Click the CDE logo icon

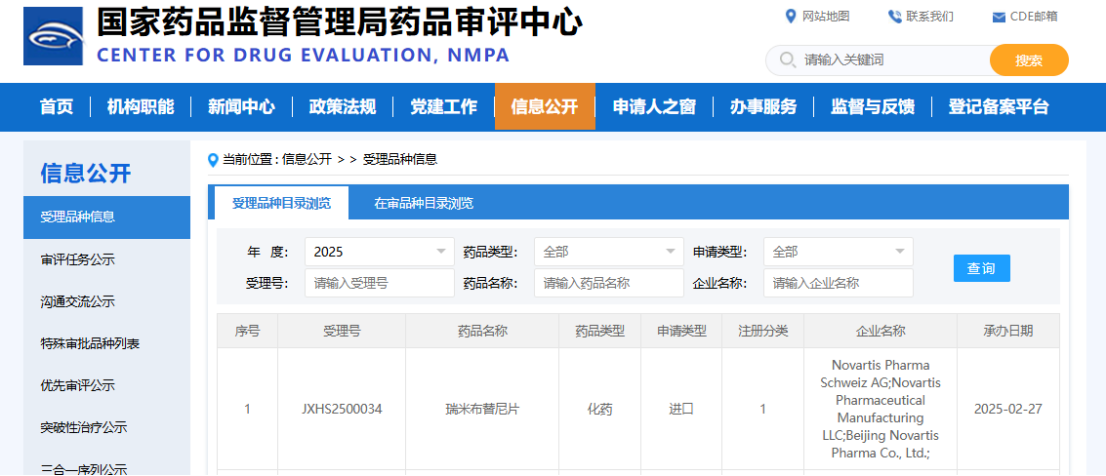pyautogui.click(x=54, y=38)
